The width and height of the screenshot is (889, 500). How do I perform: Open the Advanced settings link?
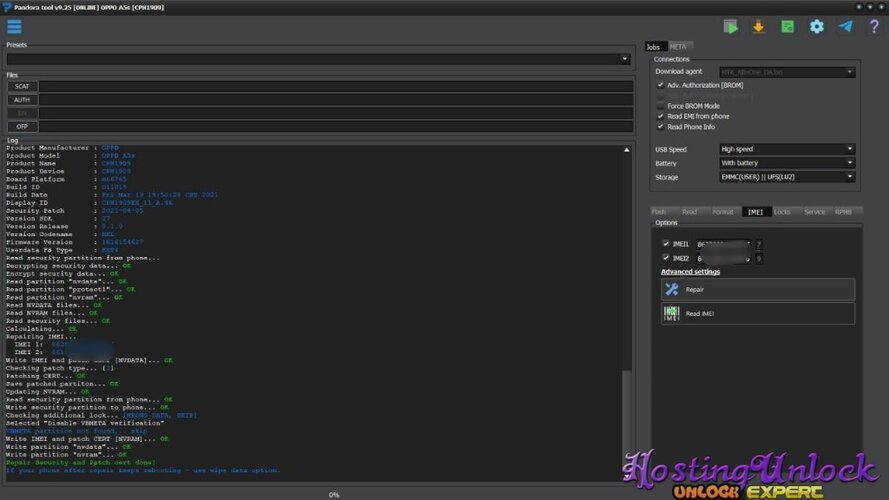point(690,272)
